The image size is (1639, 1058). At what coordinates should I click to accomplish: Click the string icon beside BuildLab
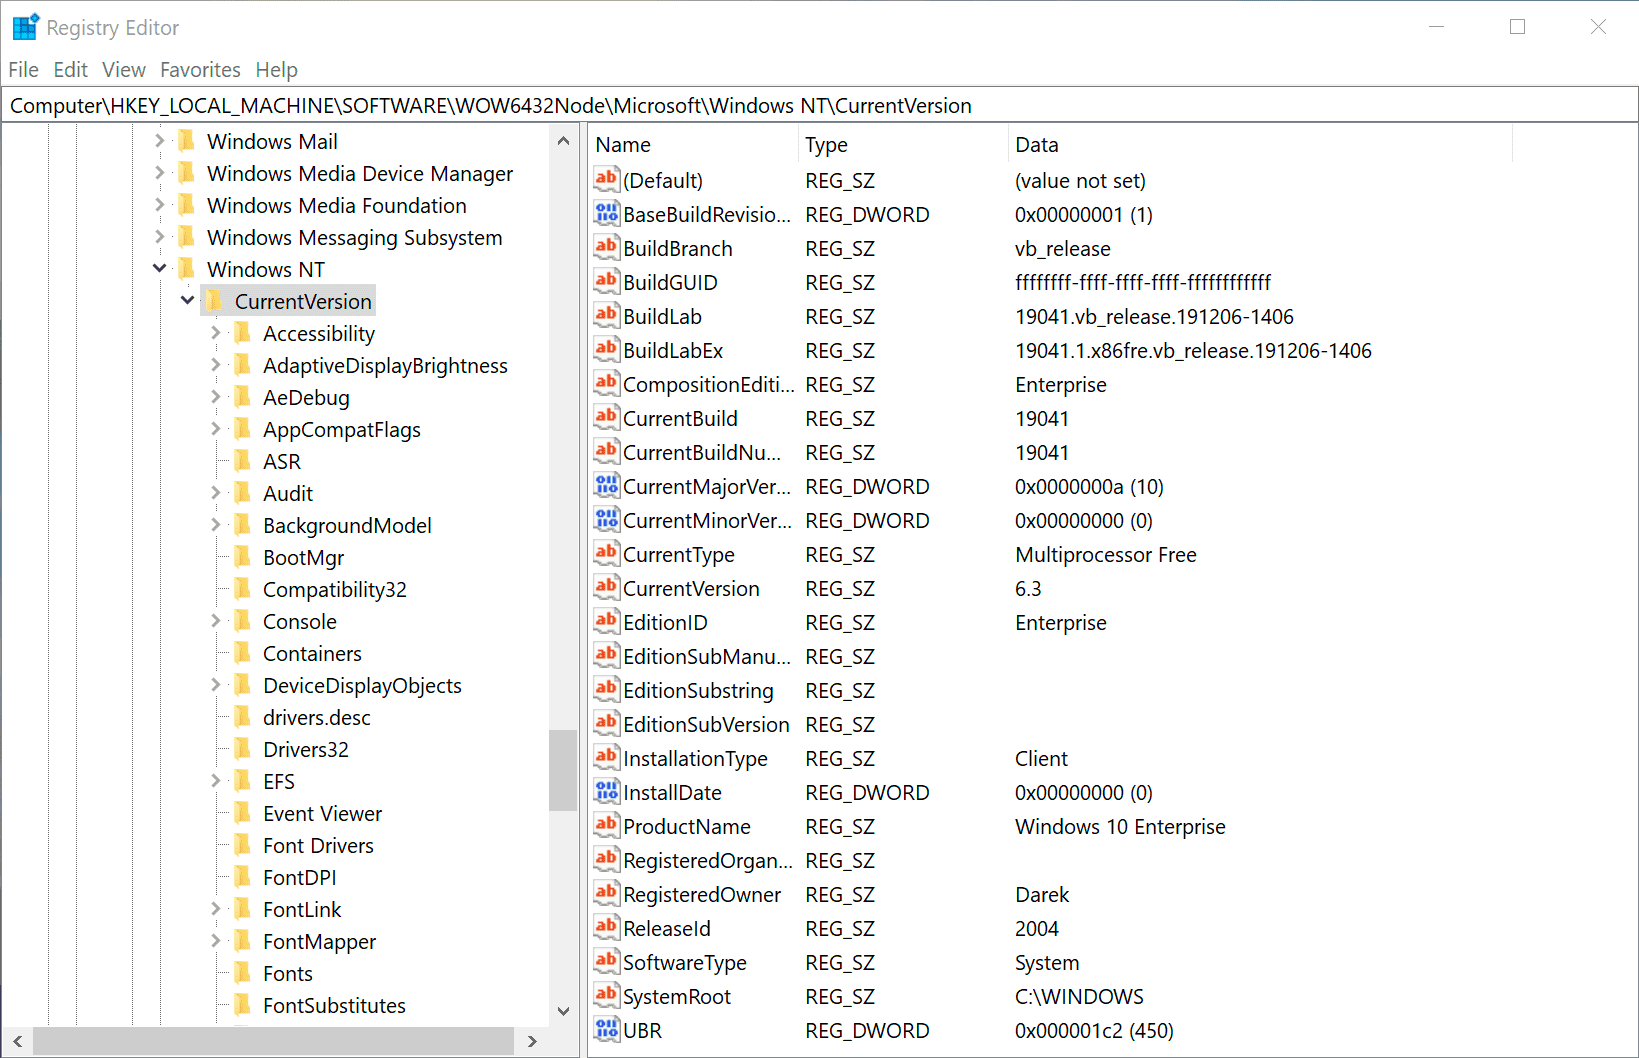pos(606,315)
